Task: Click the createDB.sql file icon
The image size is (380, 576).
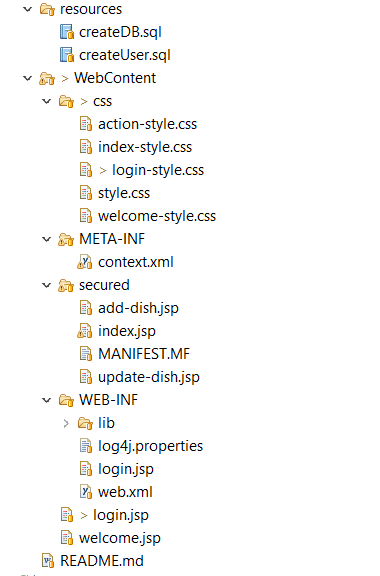Action: pyautogui.click(x=67, y=32)
